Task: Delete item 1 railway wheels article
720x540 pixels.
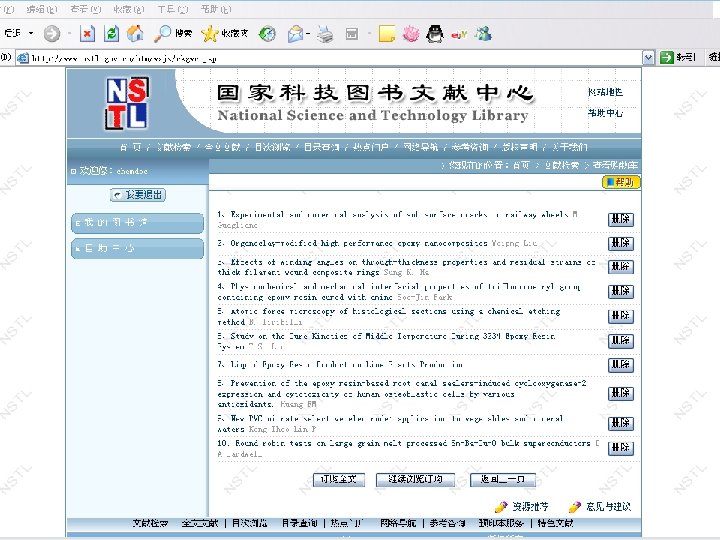Action: (x=621, y=219)
